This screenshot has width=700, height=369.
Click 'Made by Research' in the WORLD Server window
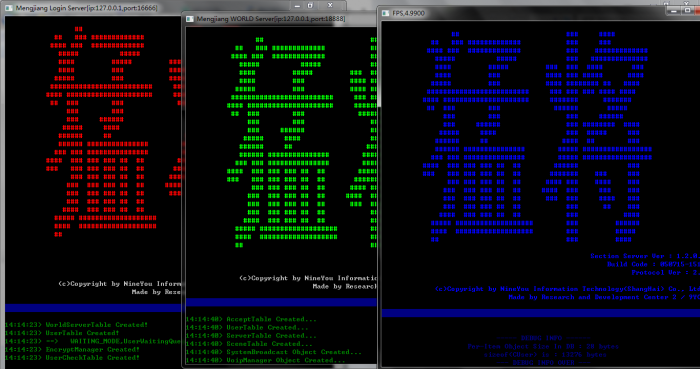tap(345, 286)
